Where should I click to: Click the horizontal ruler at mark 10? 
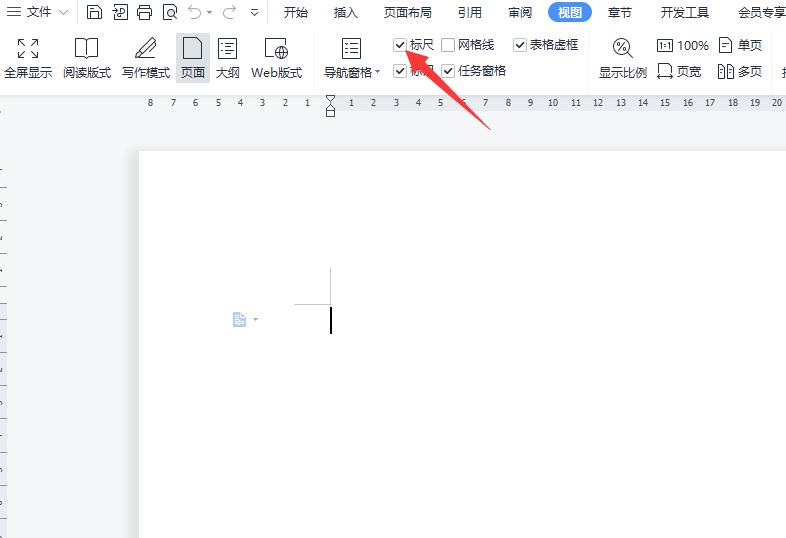[553, 103]
